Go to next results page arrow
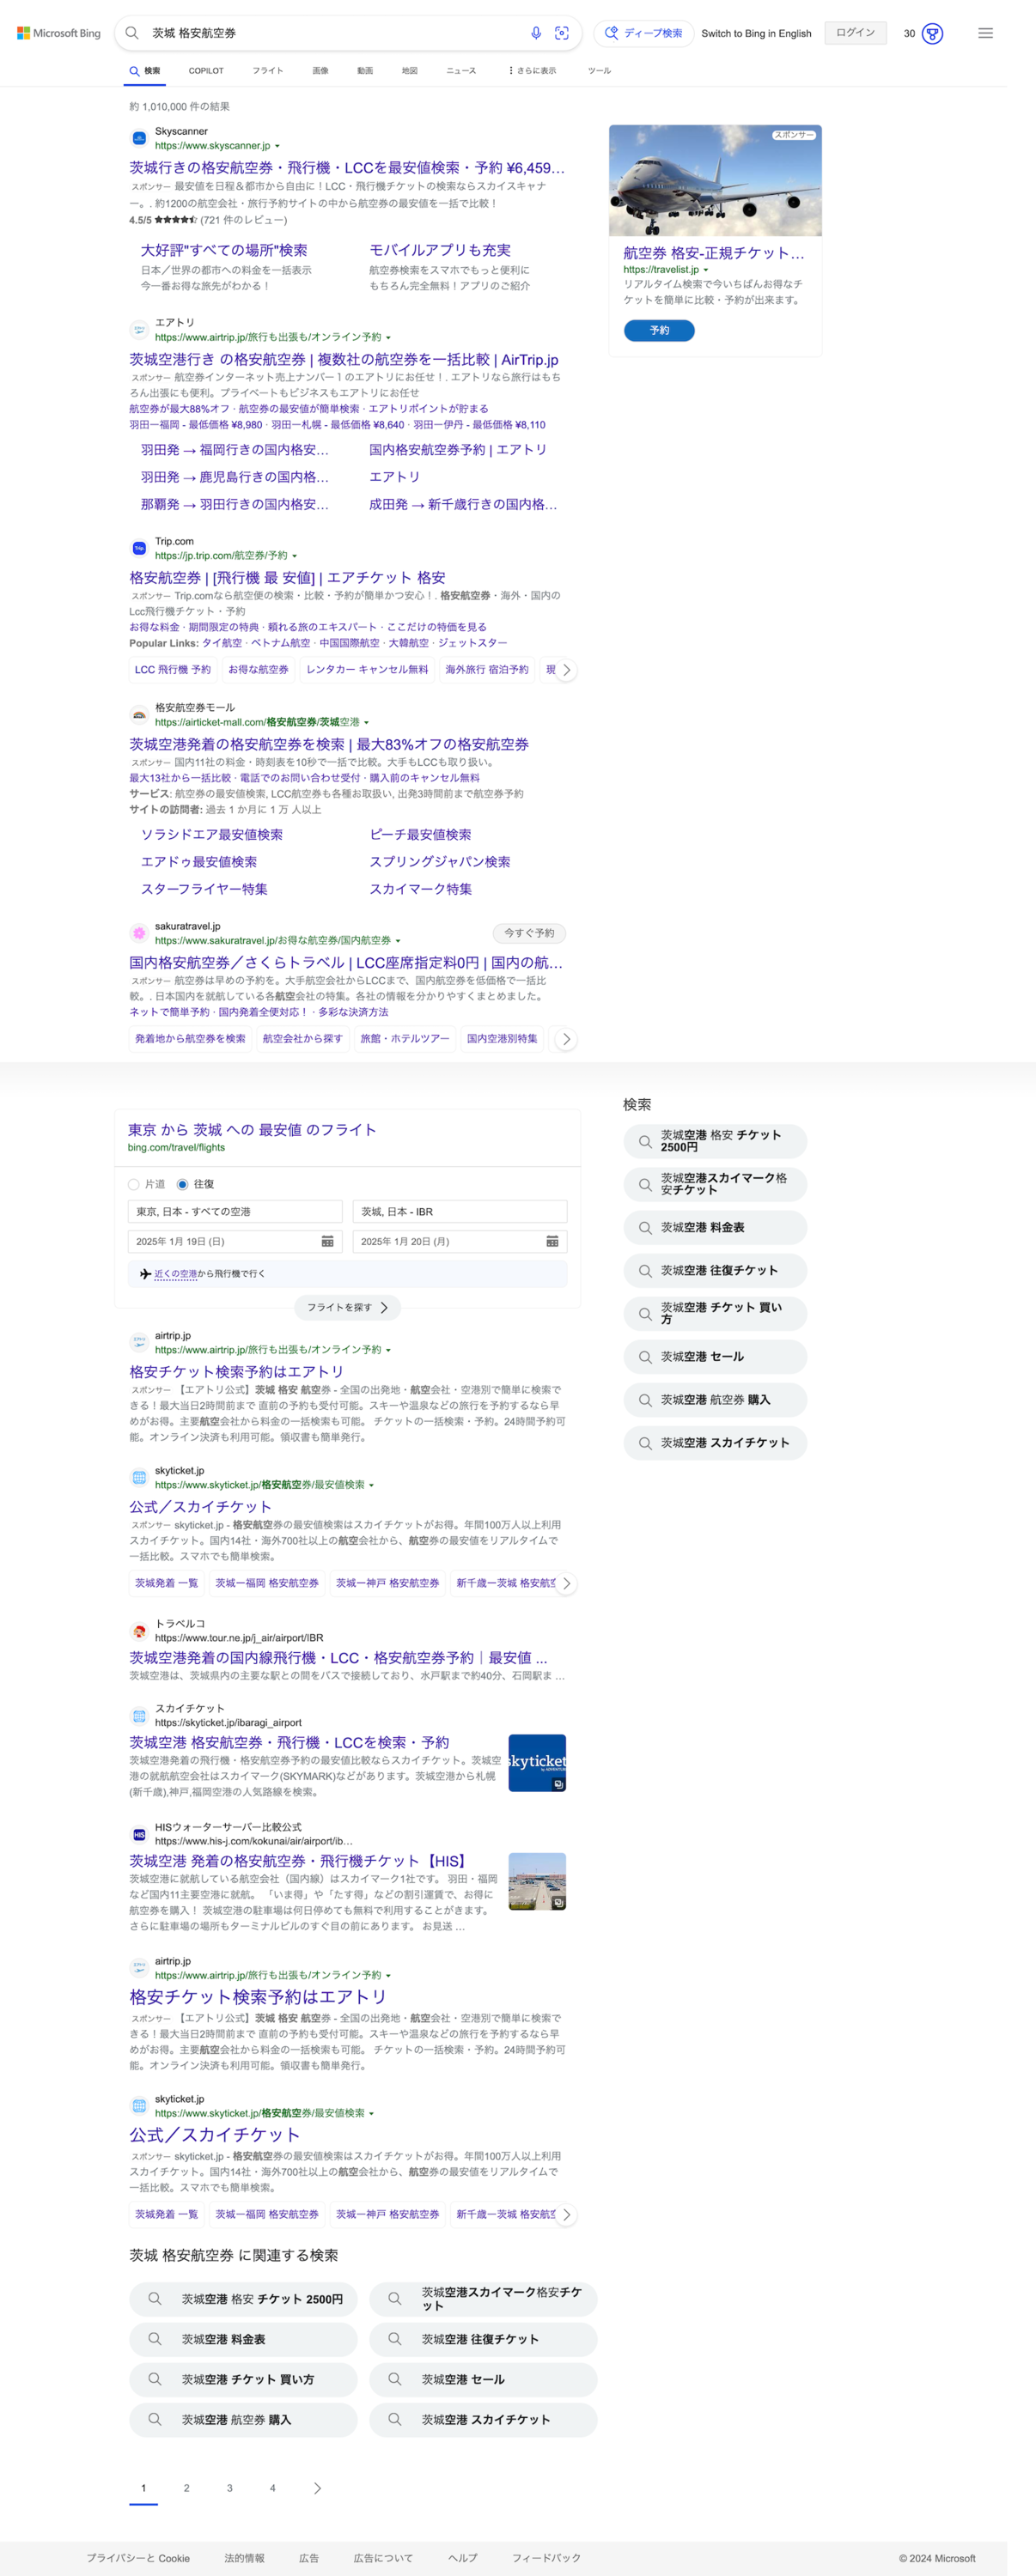This screenshot has height=2576, width=1036. click(317, 2488)
